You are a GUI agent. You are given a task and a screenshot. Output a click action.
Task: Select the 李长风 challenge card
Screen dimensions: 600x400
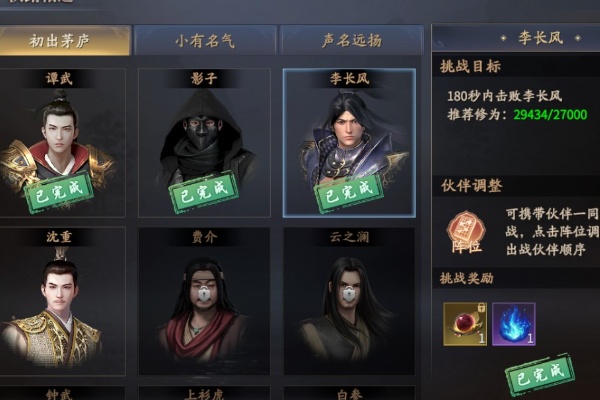(349, 143)
